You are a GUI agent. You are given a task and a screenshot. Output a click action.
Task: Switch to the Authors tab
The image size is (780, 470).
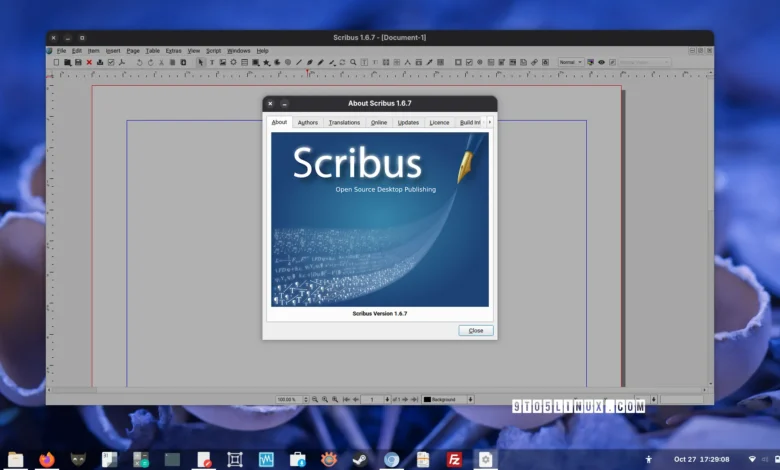tap(307, 122)
